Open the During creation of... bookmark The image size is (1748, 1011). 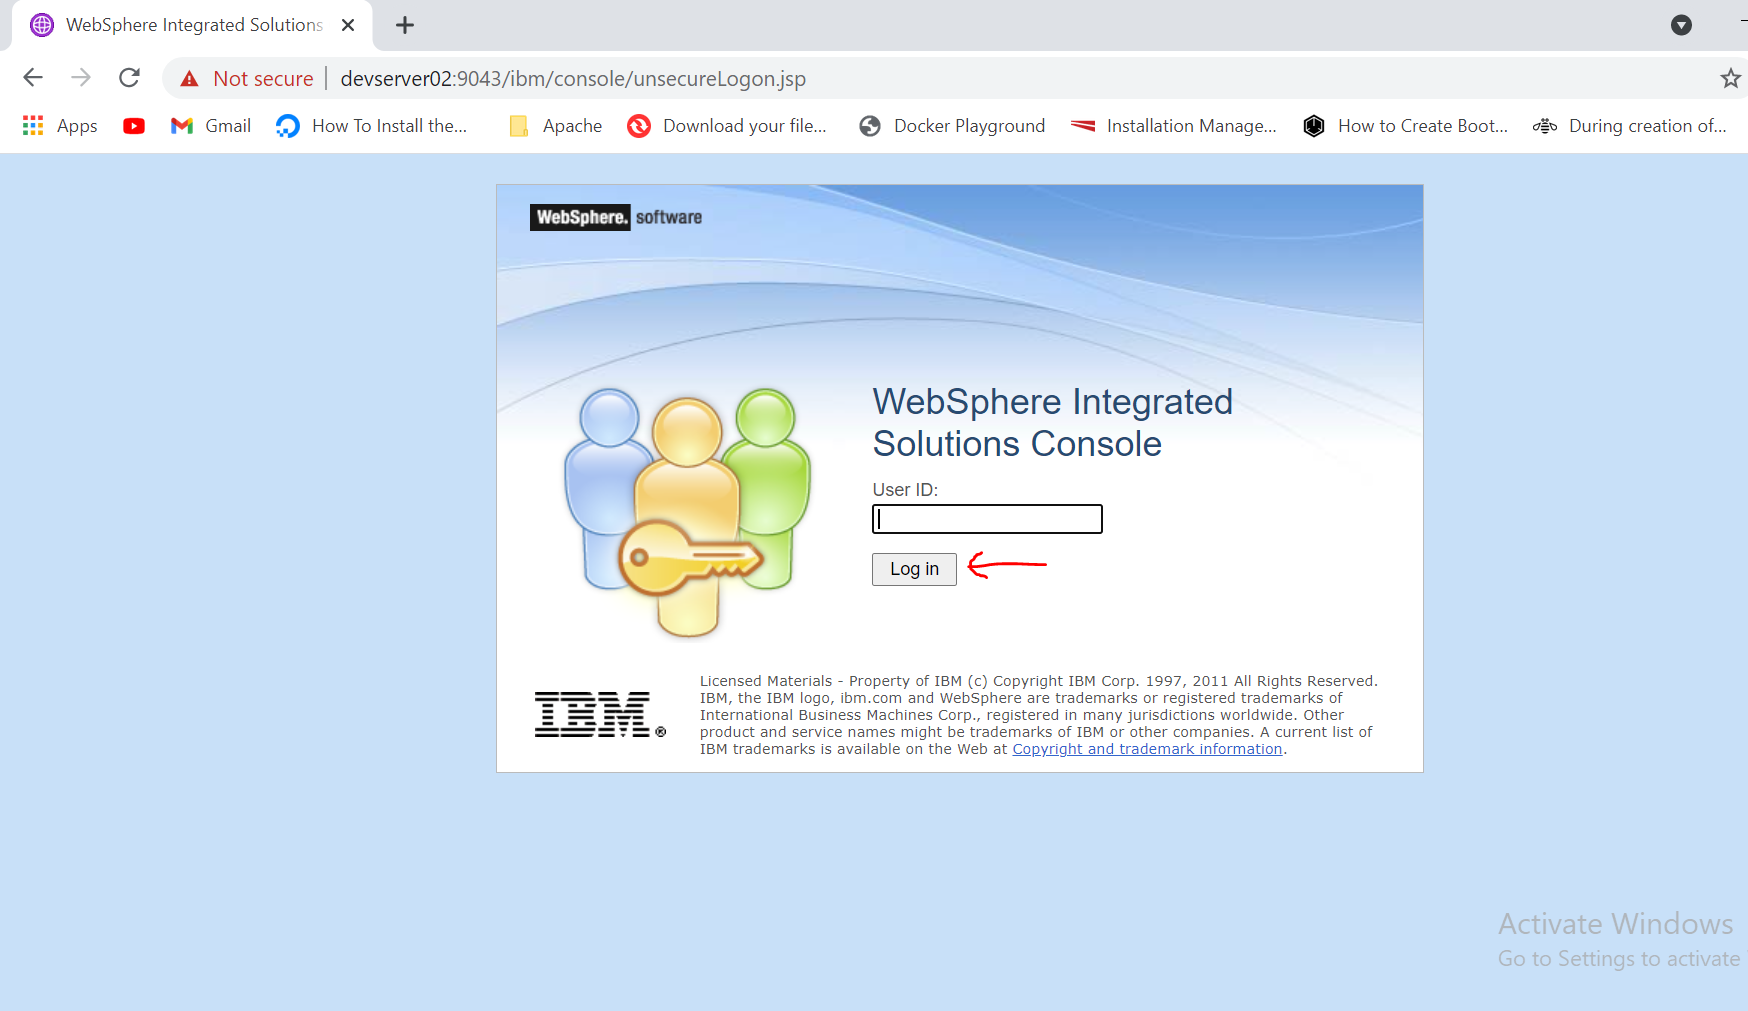[1630, 126]
